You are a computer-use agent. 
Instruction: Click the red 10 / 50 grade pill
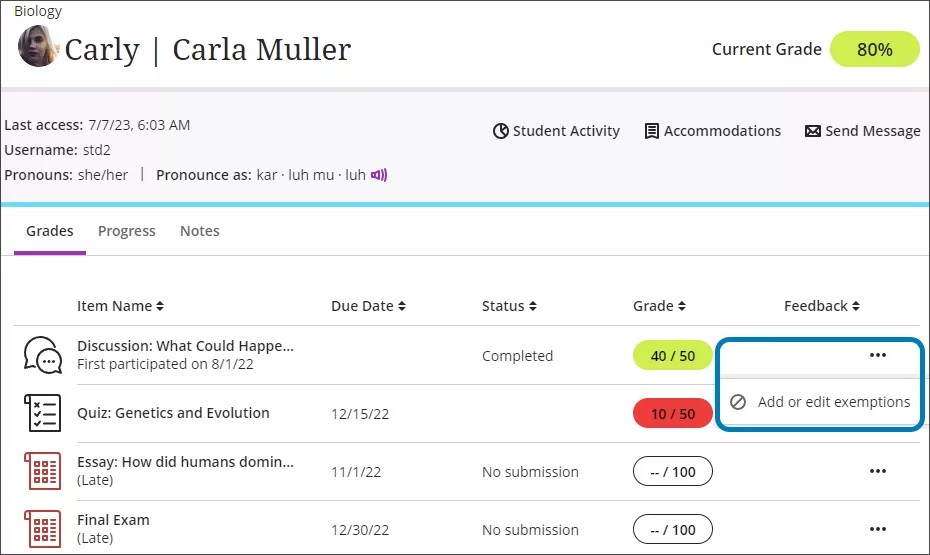click(672, 413)
